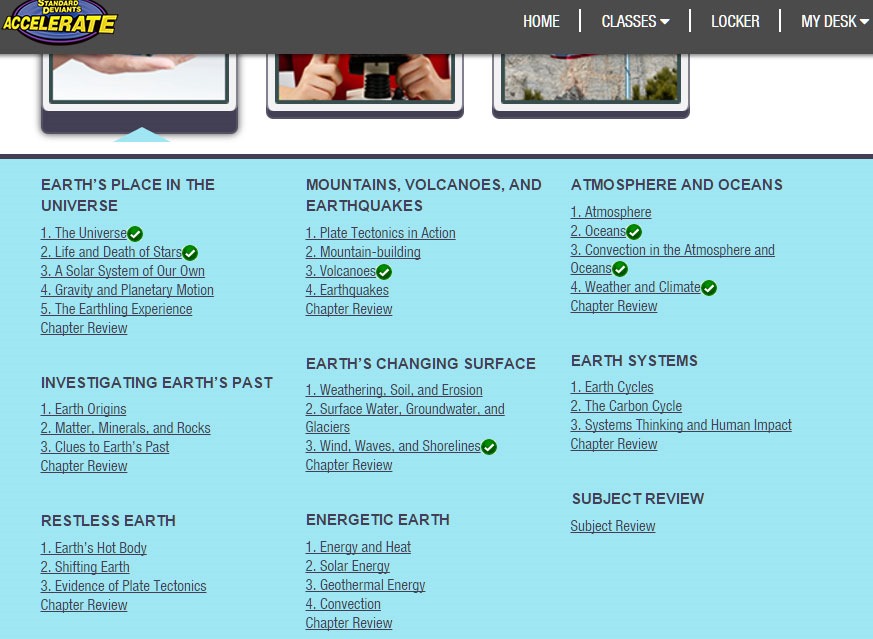Open Plate Tectonics in Action lesson
The height and width of the screenshot is (639, 873).
380,233
